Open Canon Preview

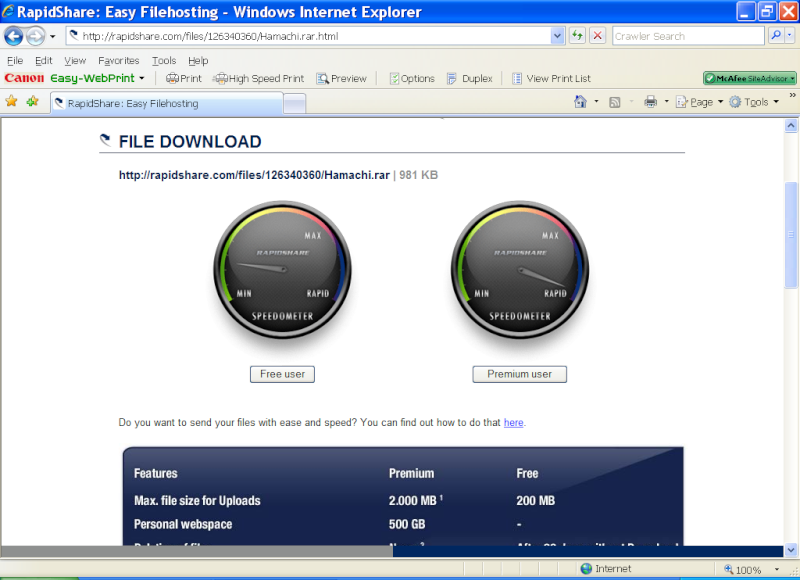point(341,79)
